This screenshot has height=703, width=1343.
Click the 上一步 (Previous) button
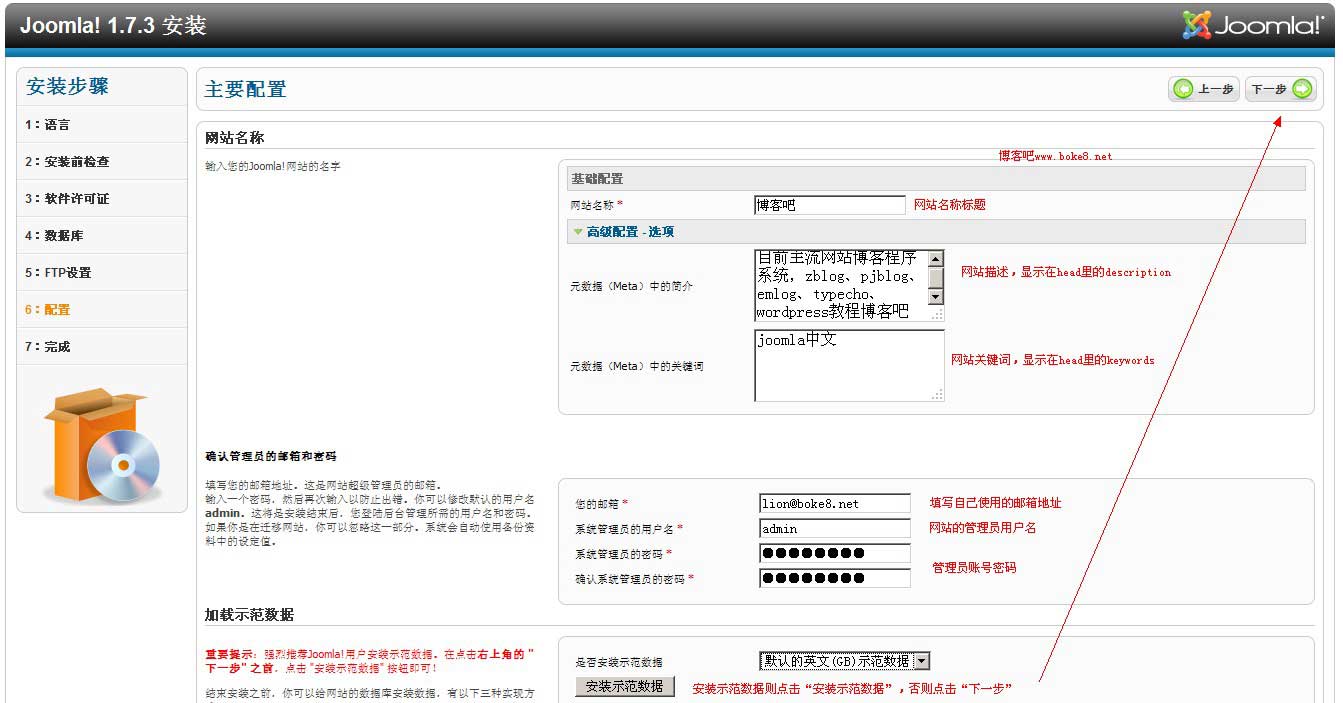[x=1204, y=89]
